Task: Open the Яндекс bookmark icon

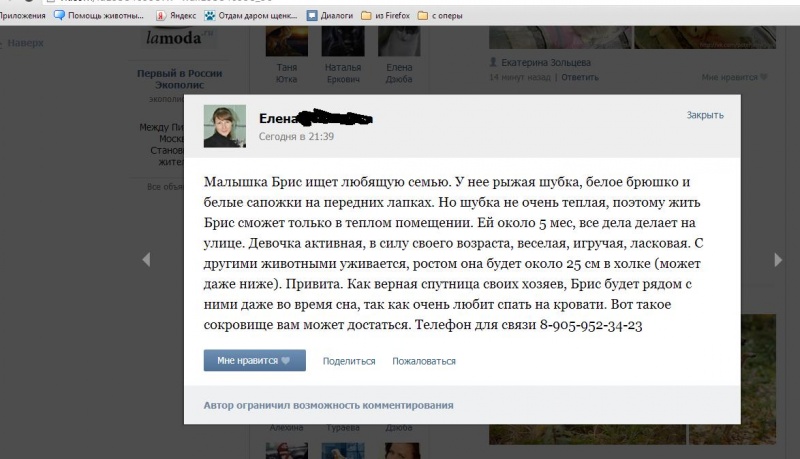Action: point(161,16)
